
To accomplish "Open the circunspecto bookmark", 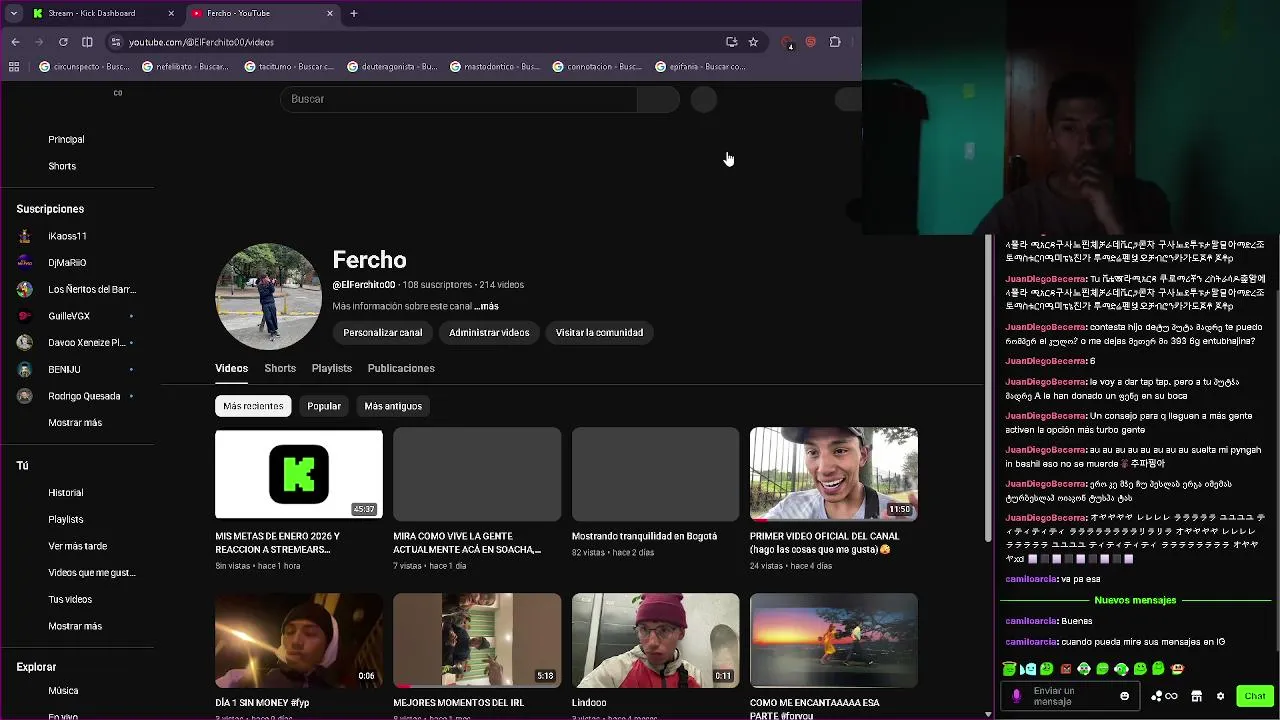I will (x=84, y=67).
